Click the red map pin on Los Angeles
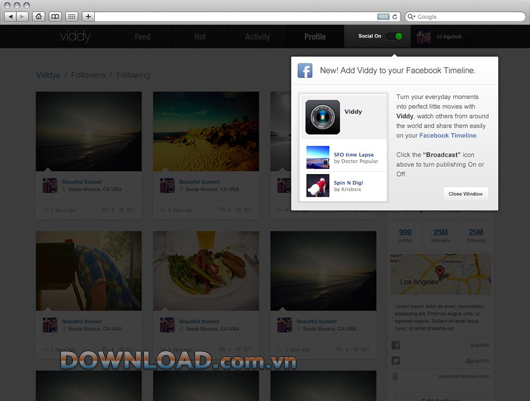The height and width of the screenshot is (401, 530). coord(439,272)
